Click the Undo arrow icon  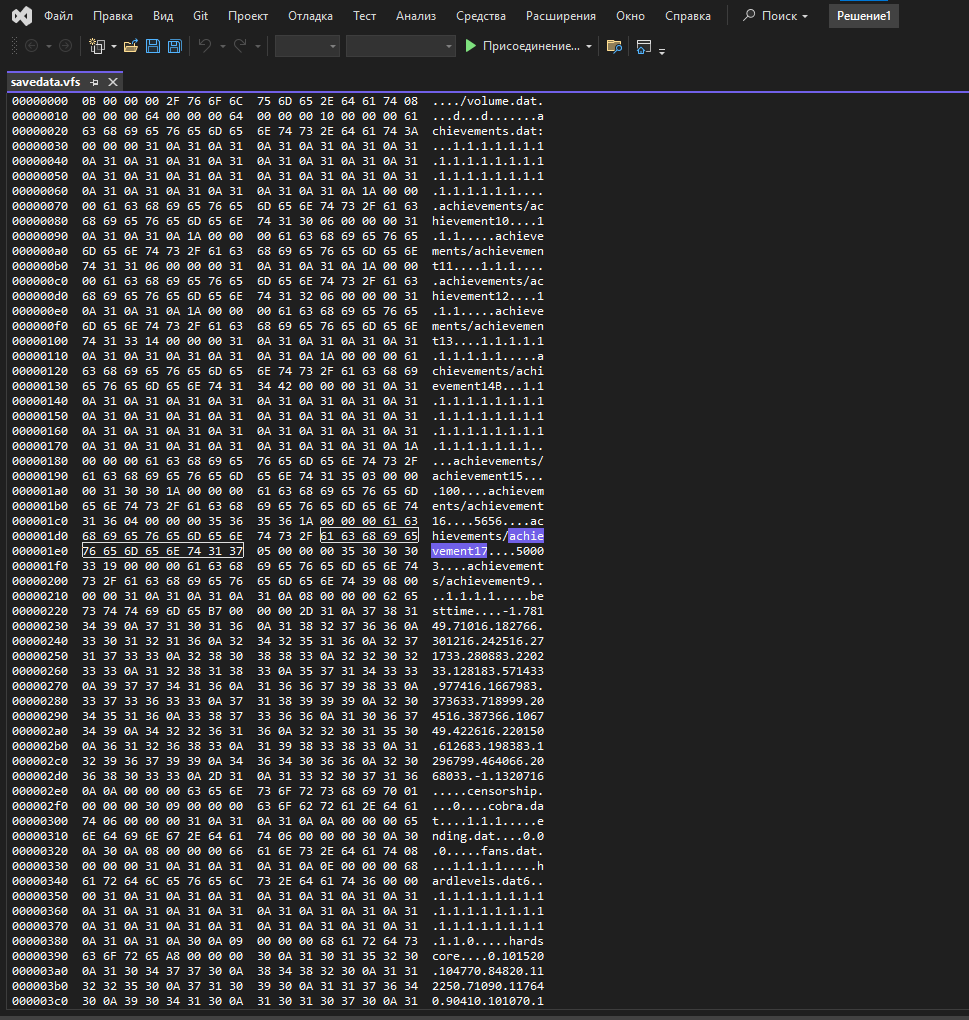[x=205, y=46]
